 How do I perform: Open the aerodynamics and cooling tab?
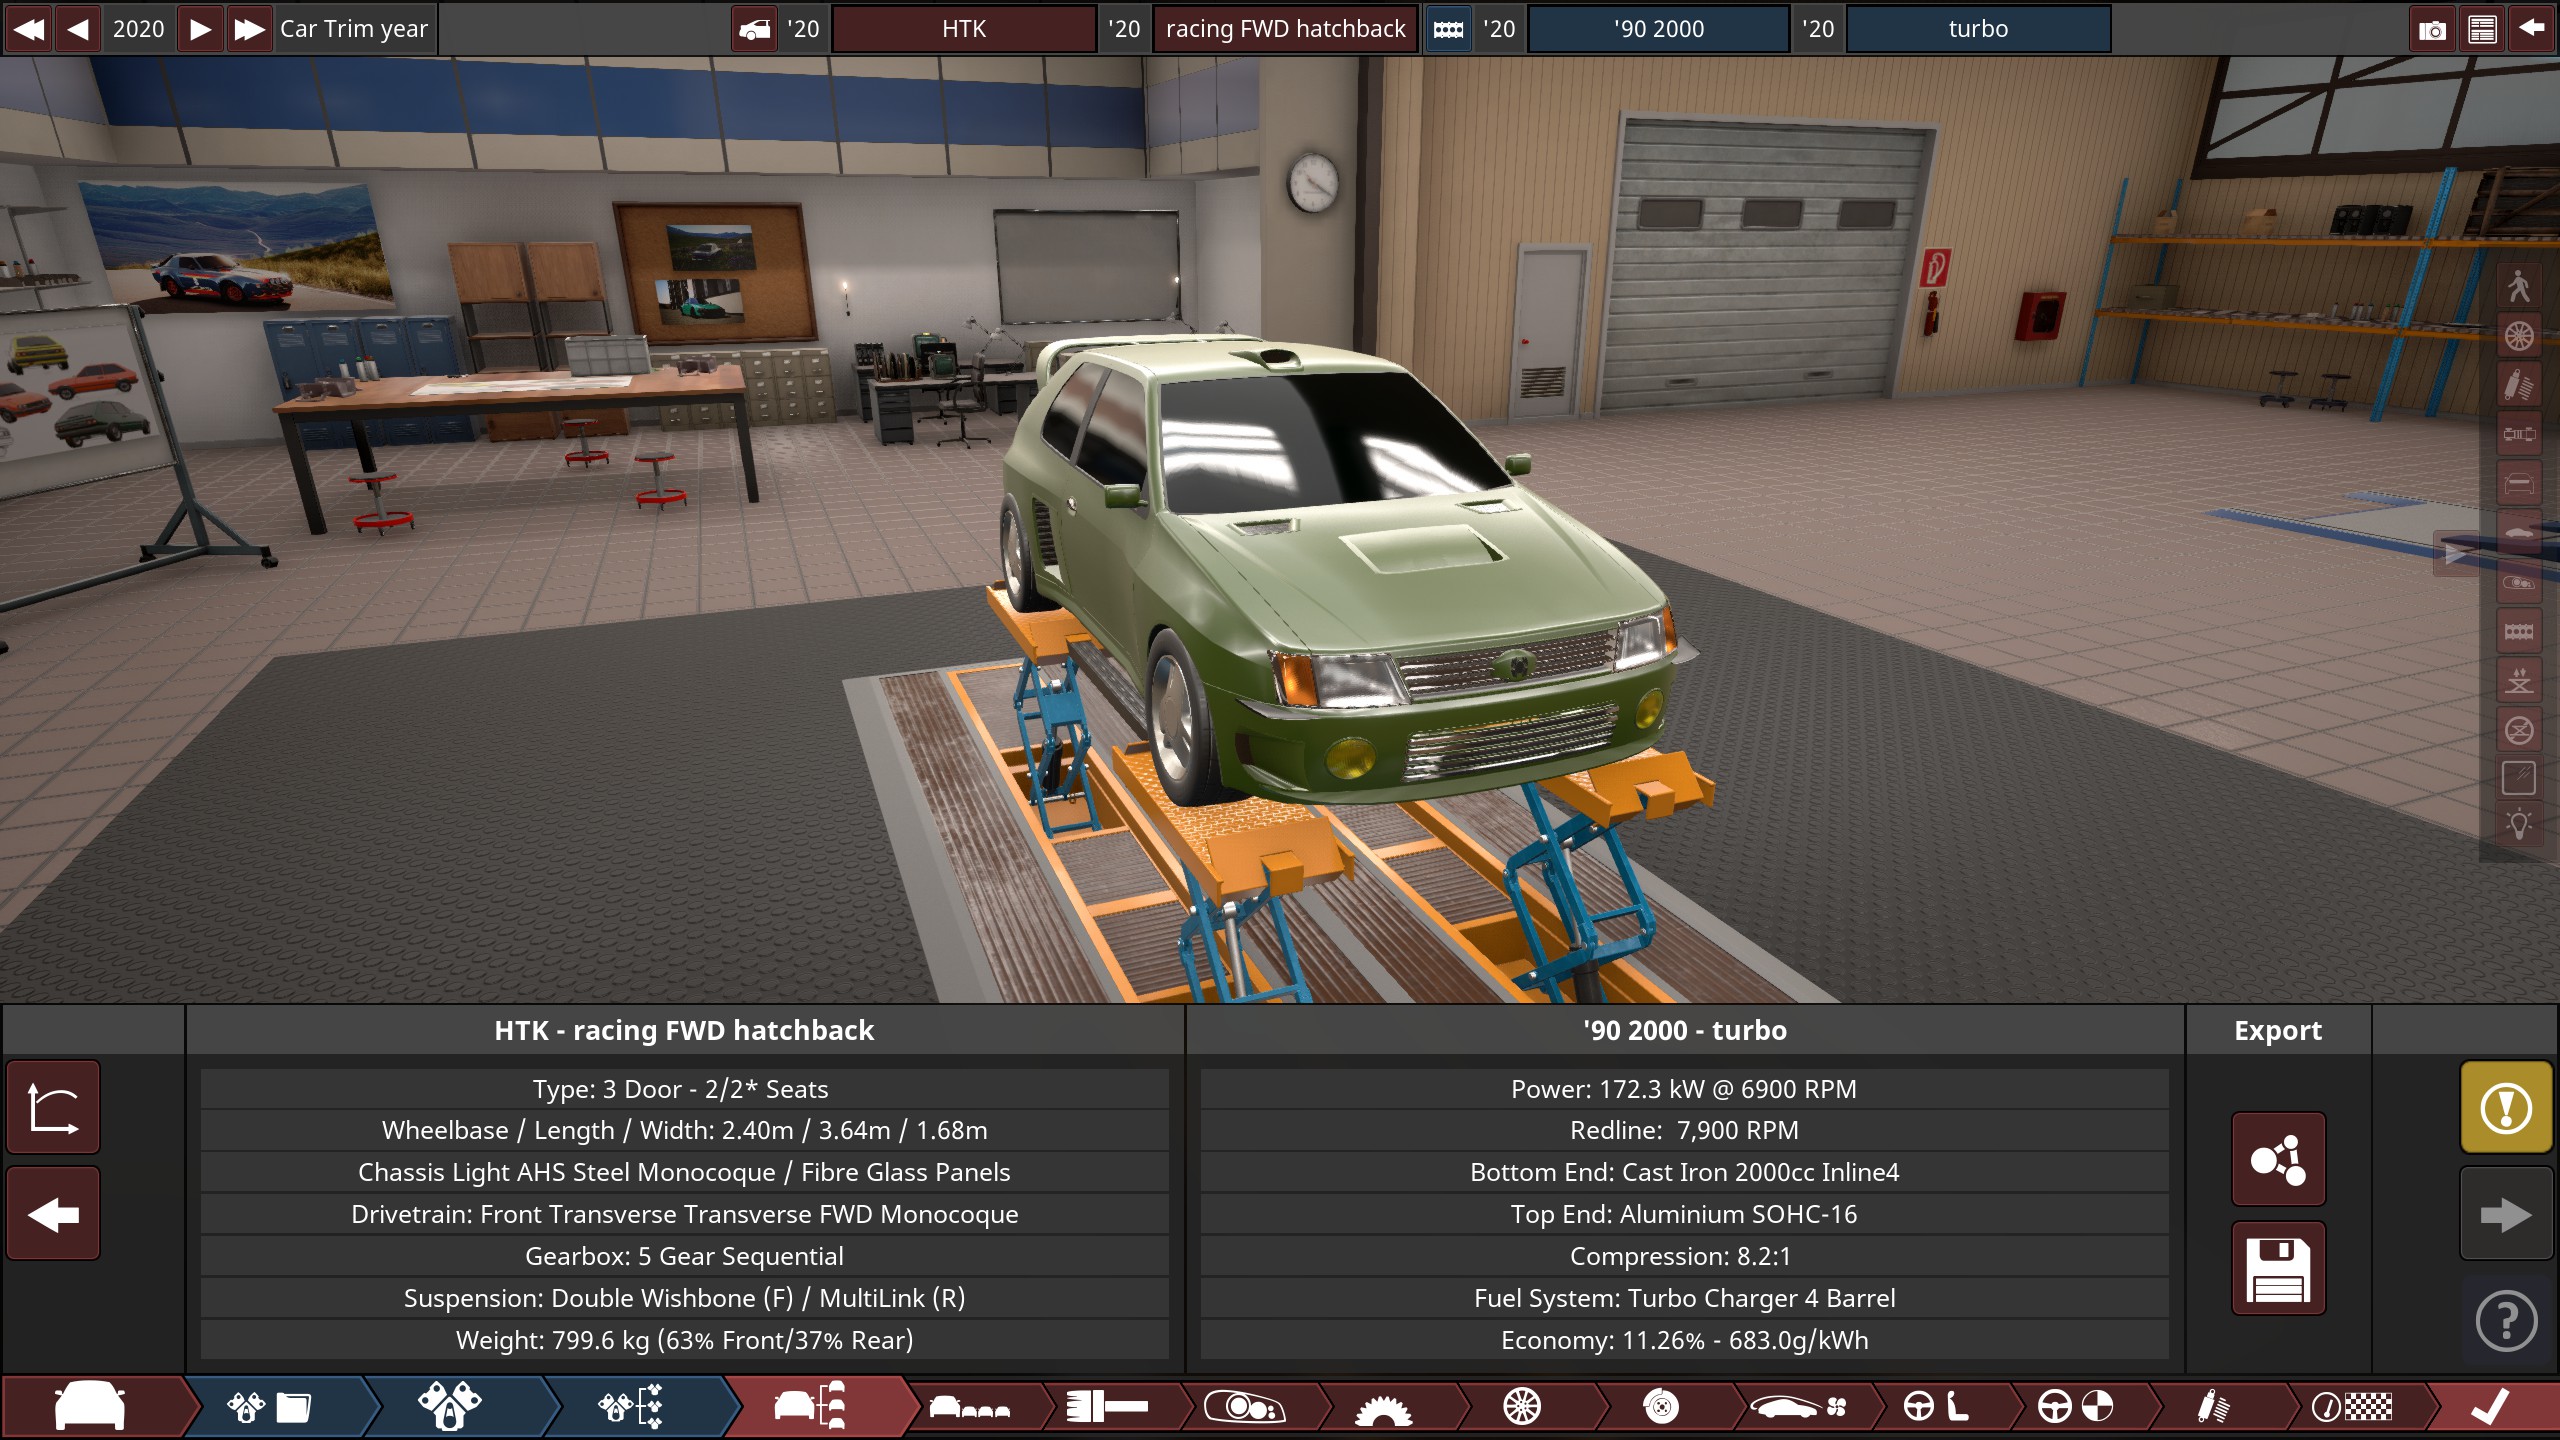click(1800, 1407)
